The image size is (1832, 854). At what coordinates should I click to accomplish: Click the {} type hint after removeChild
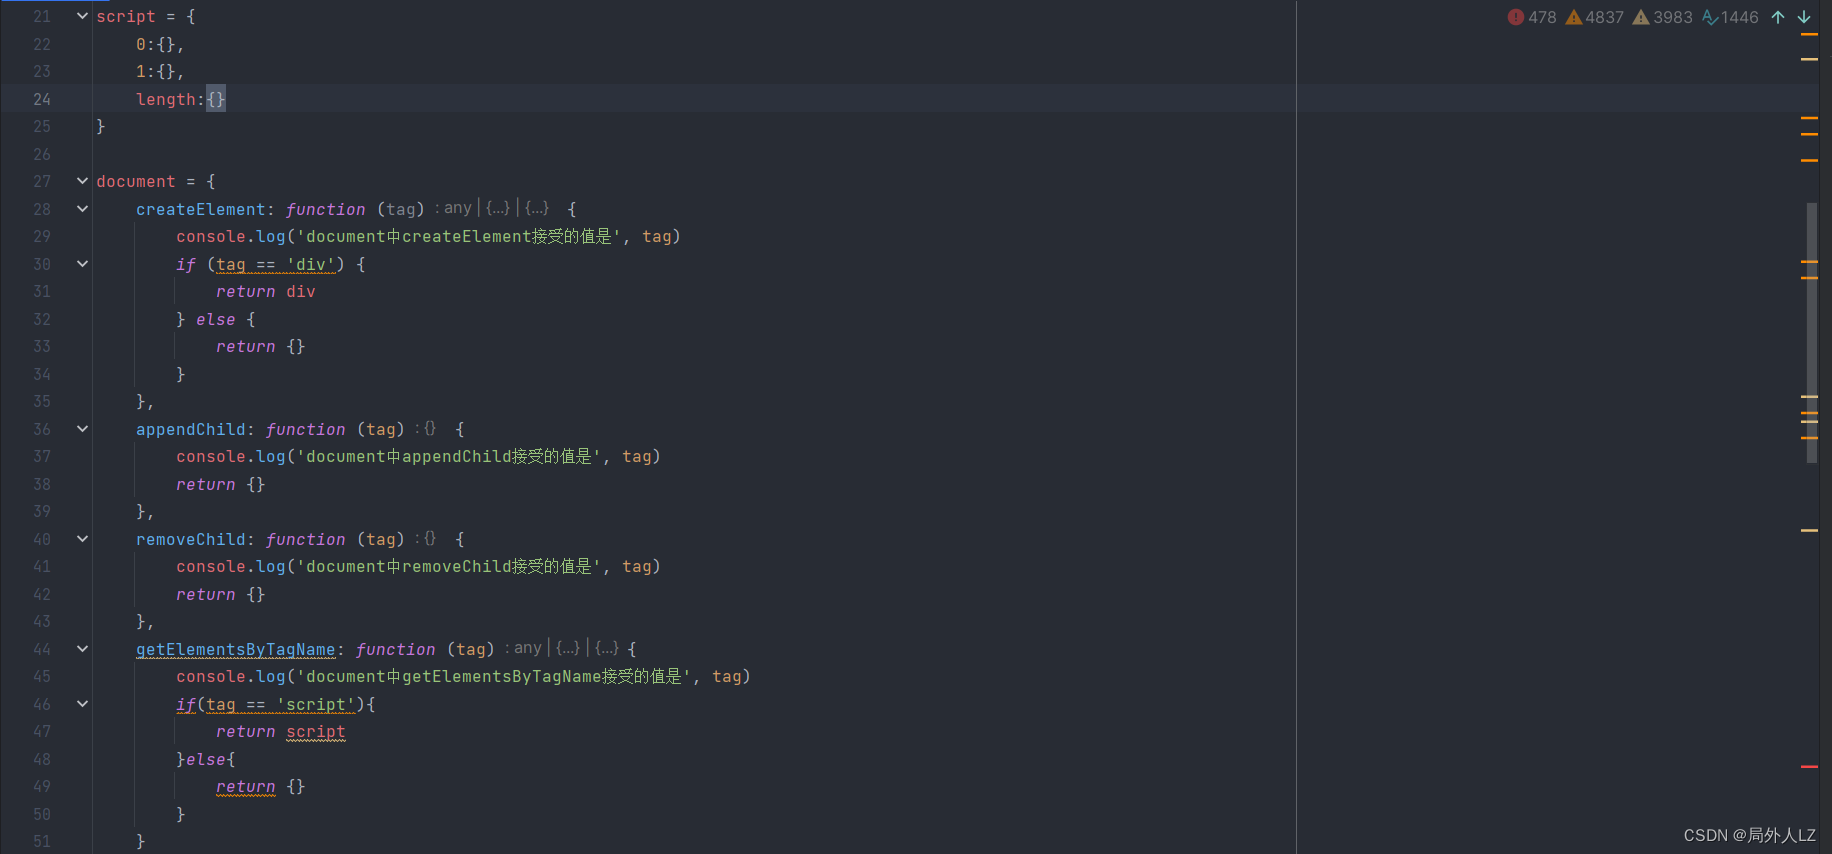[430, 538]
